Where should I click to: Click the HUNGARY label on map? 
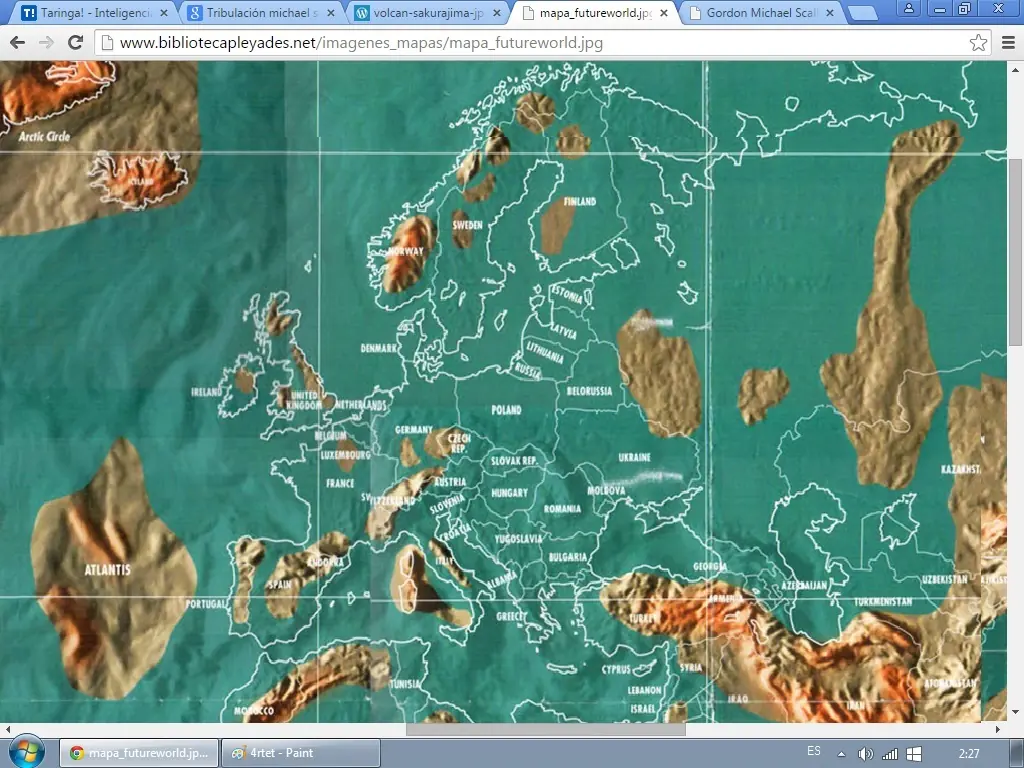pos(509,493)
